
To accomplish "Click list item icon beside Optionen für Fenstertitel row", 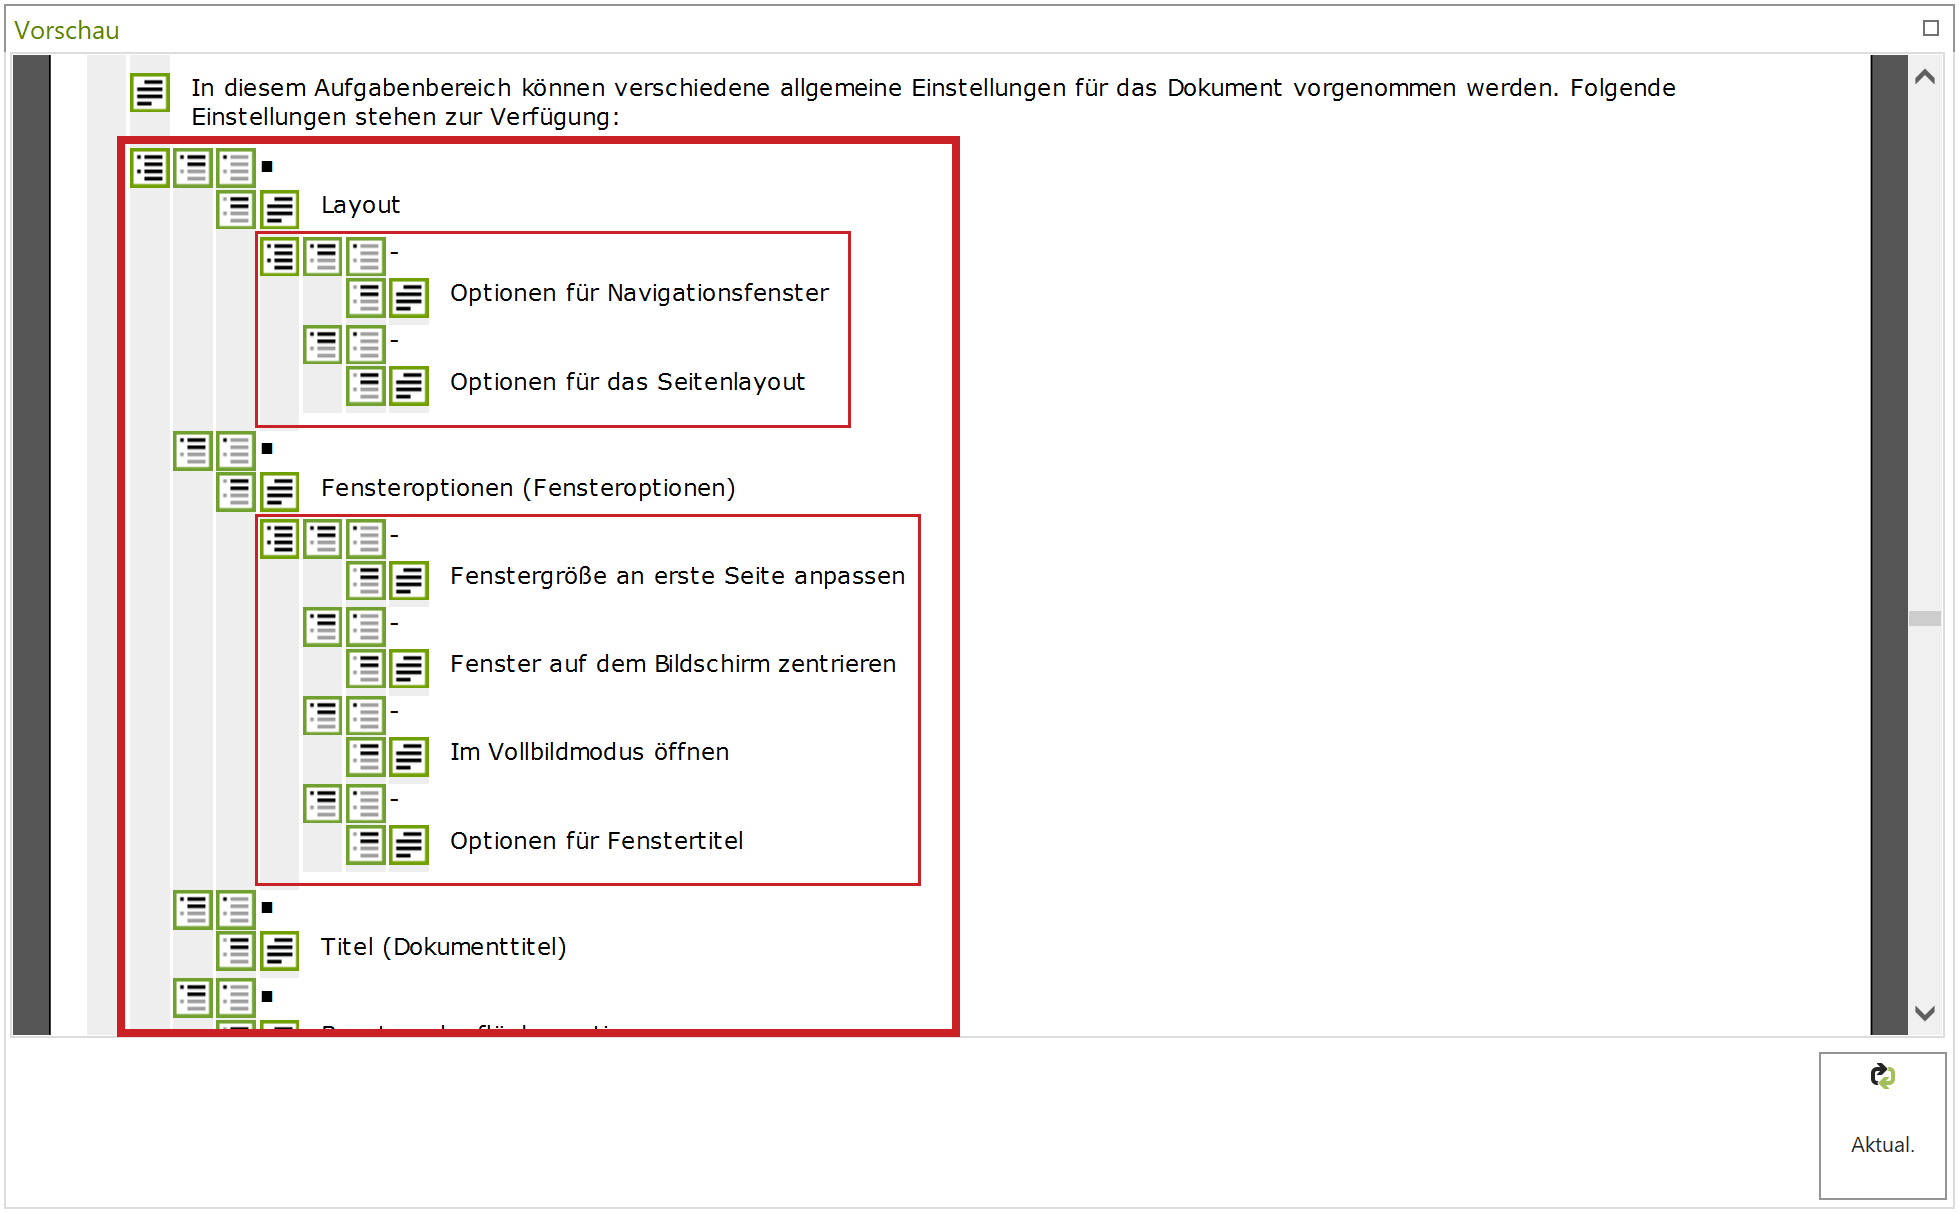I will click(x=366, y=845).
